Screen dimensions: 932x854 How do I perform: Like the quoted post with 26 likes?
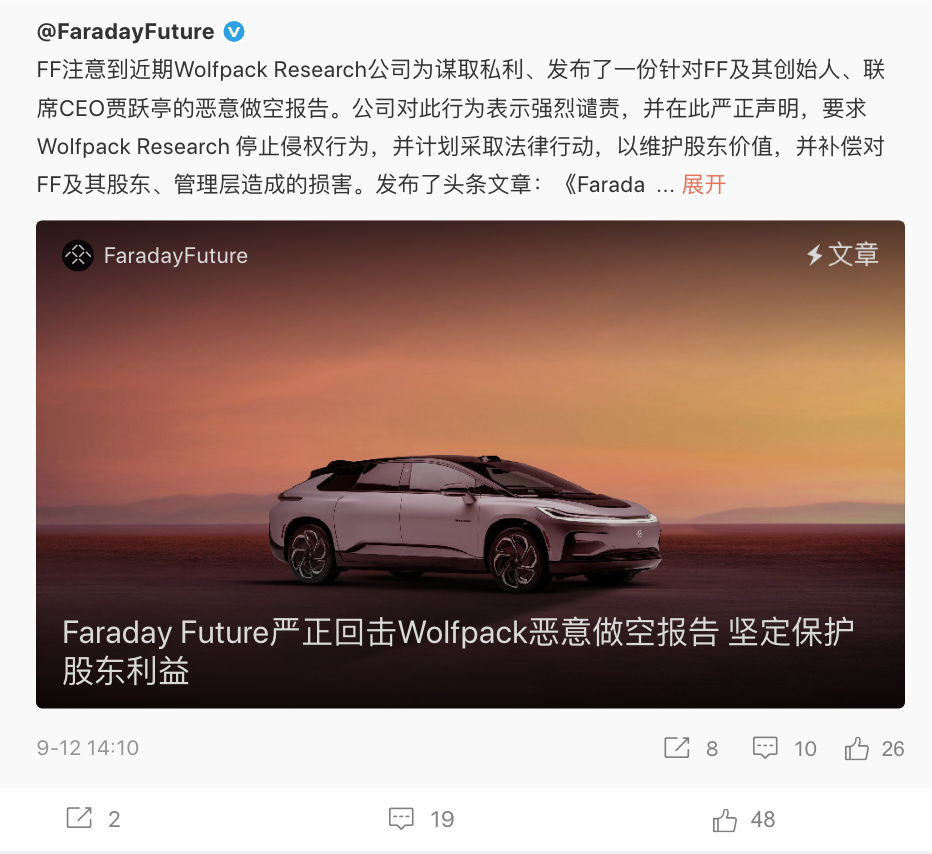coord(857,748)
